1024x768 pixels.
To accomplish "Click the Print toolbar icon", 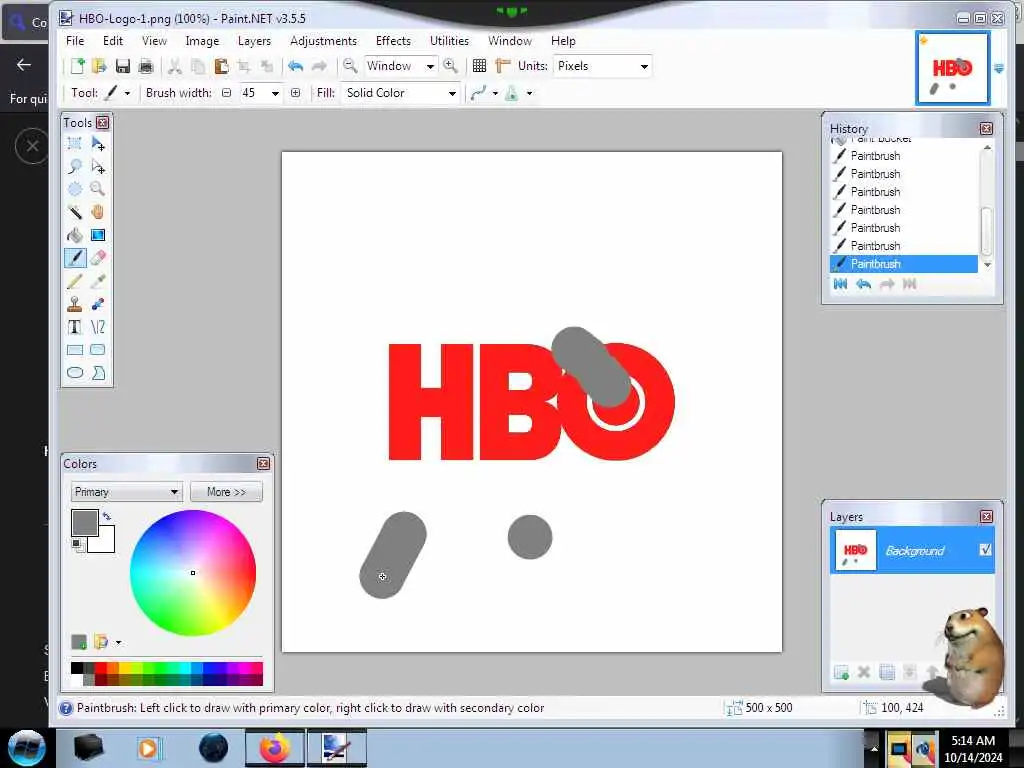I will [146, 66].
